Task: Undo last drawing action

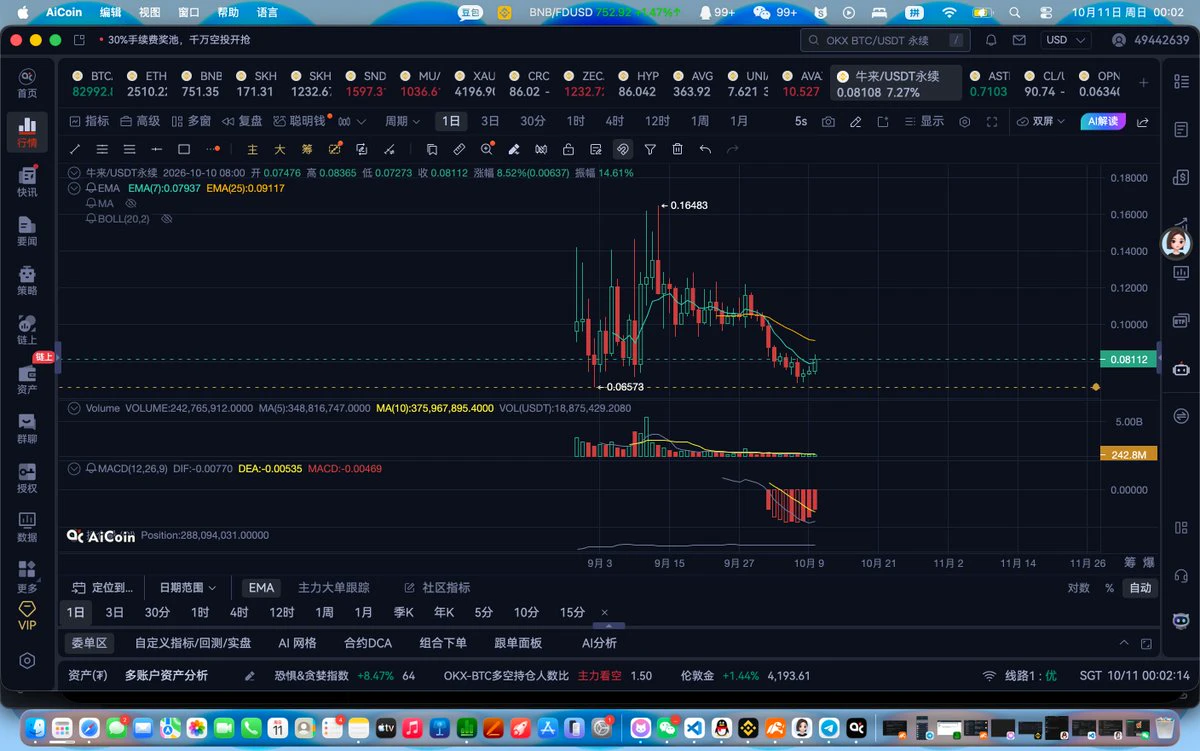Action: pyautogui.click(x=705, y=149)
